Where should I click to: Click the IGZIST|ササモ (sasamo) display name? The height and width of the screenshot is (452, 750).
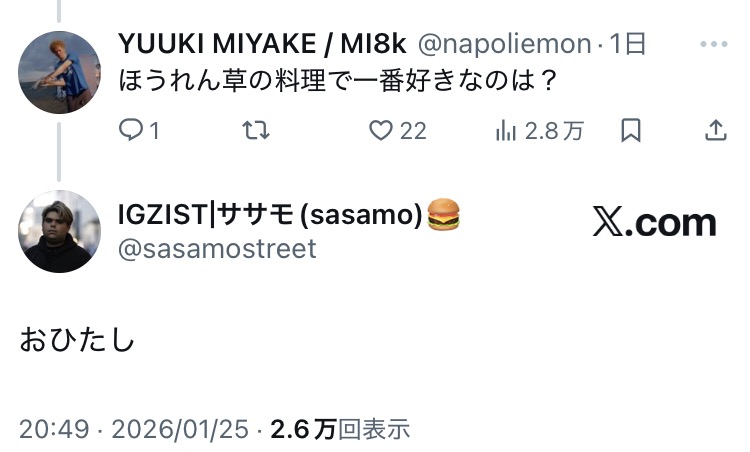tap(269, 214)
